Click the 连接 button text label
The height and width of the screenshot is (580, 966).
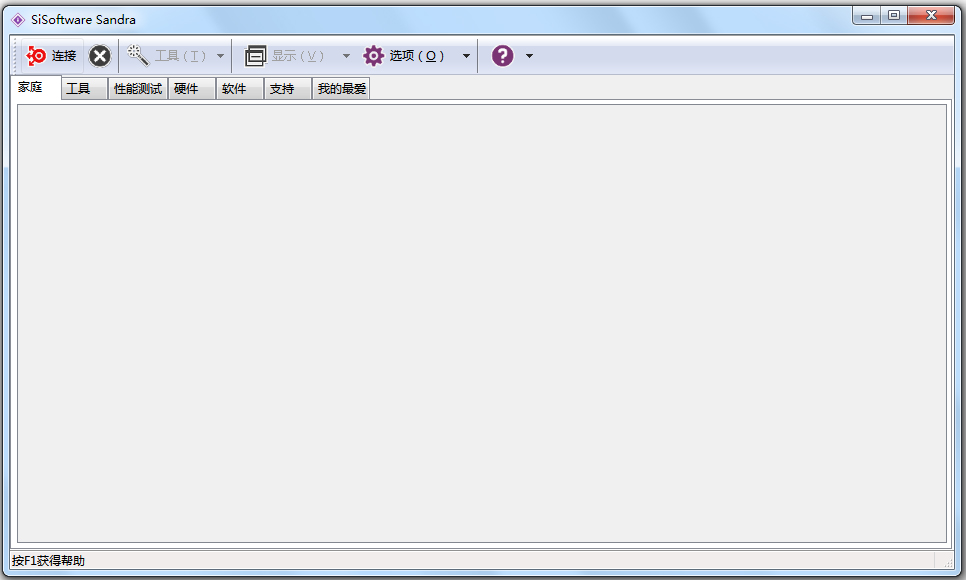[62, 55]
